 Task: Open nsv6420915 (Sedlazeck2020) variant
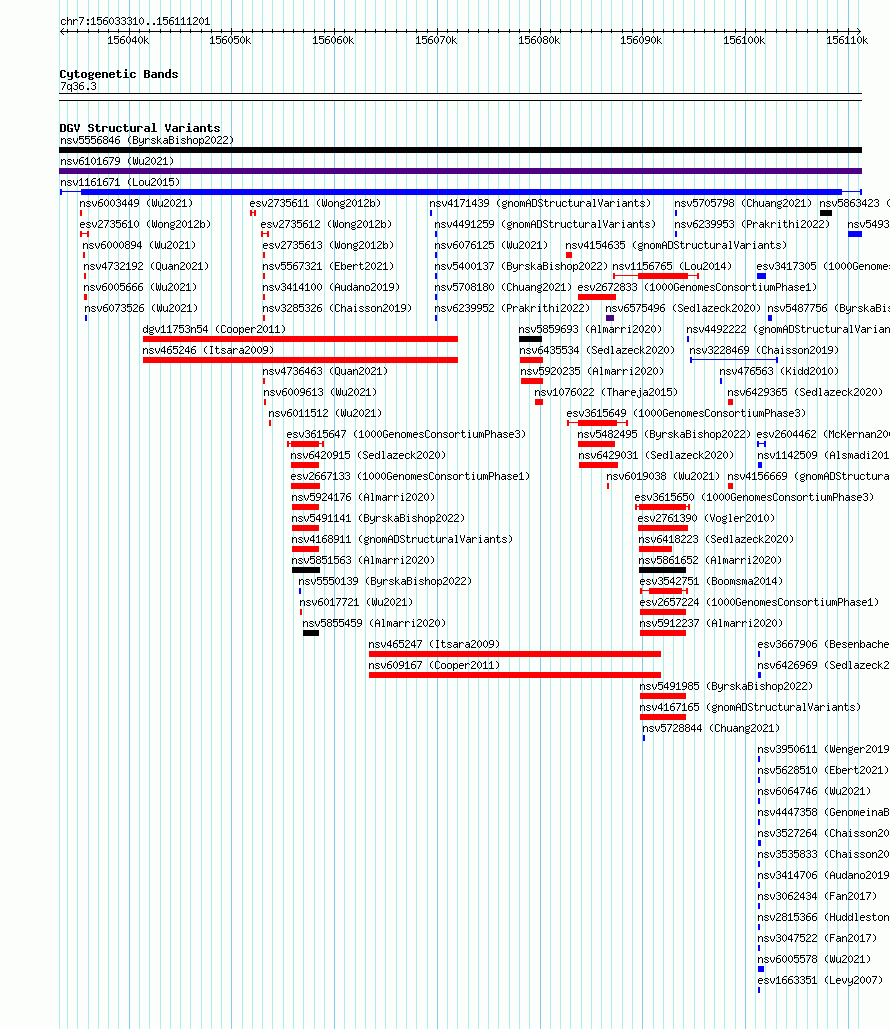coord(368,455)
